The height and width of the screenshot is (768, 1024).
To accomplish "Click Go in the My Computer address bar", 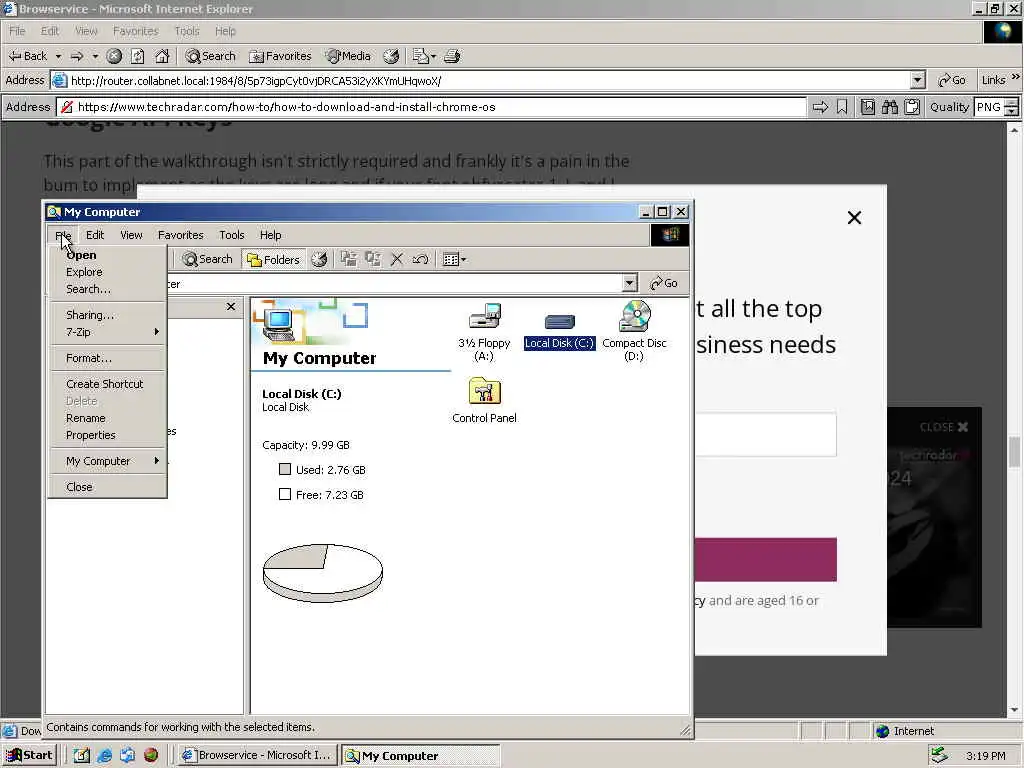I will point(664,283).
